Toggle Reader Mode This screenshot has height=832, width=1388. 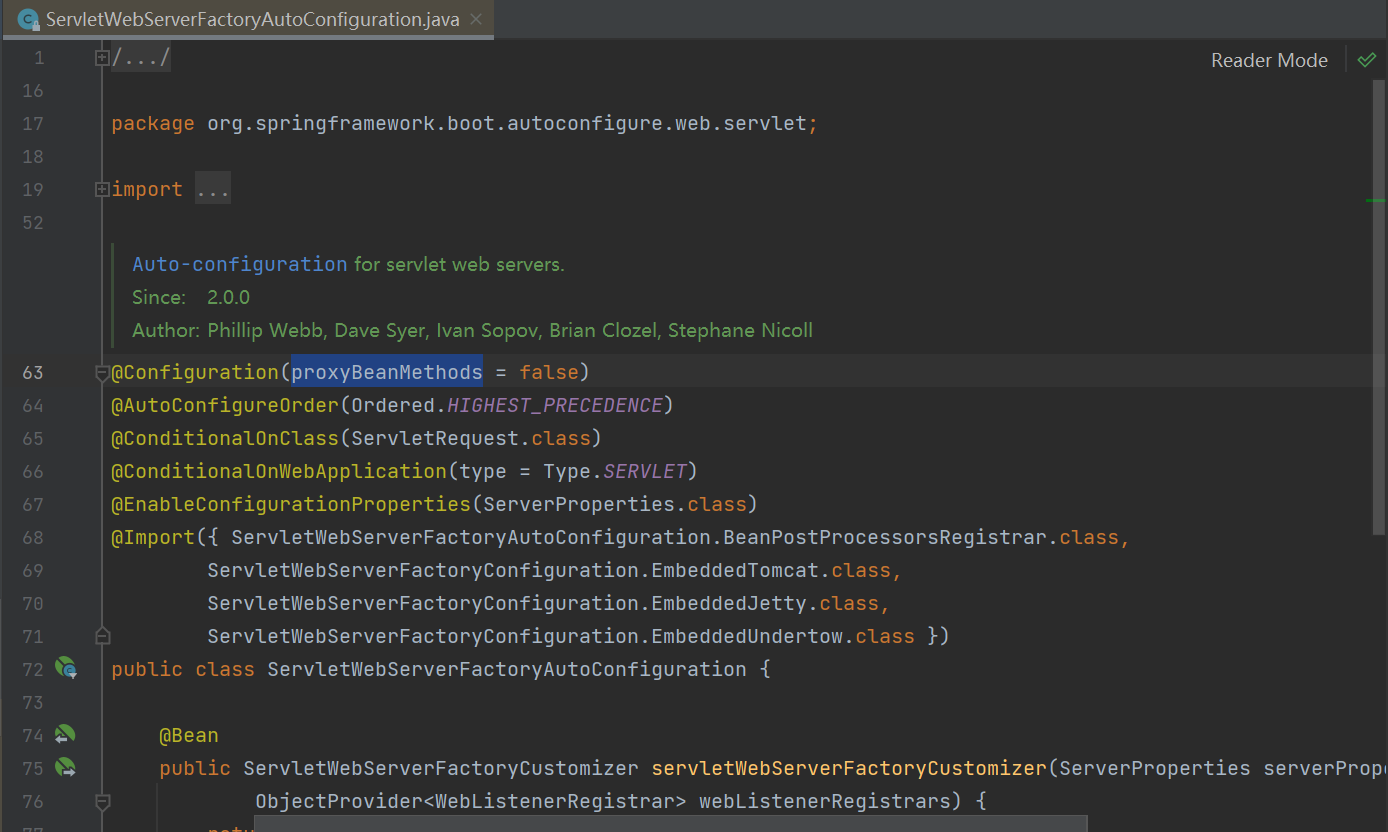[x=1269, y=60]
